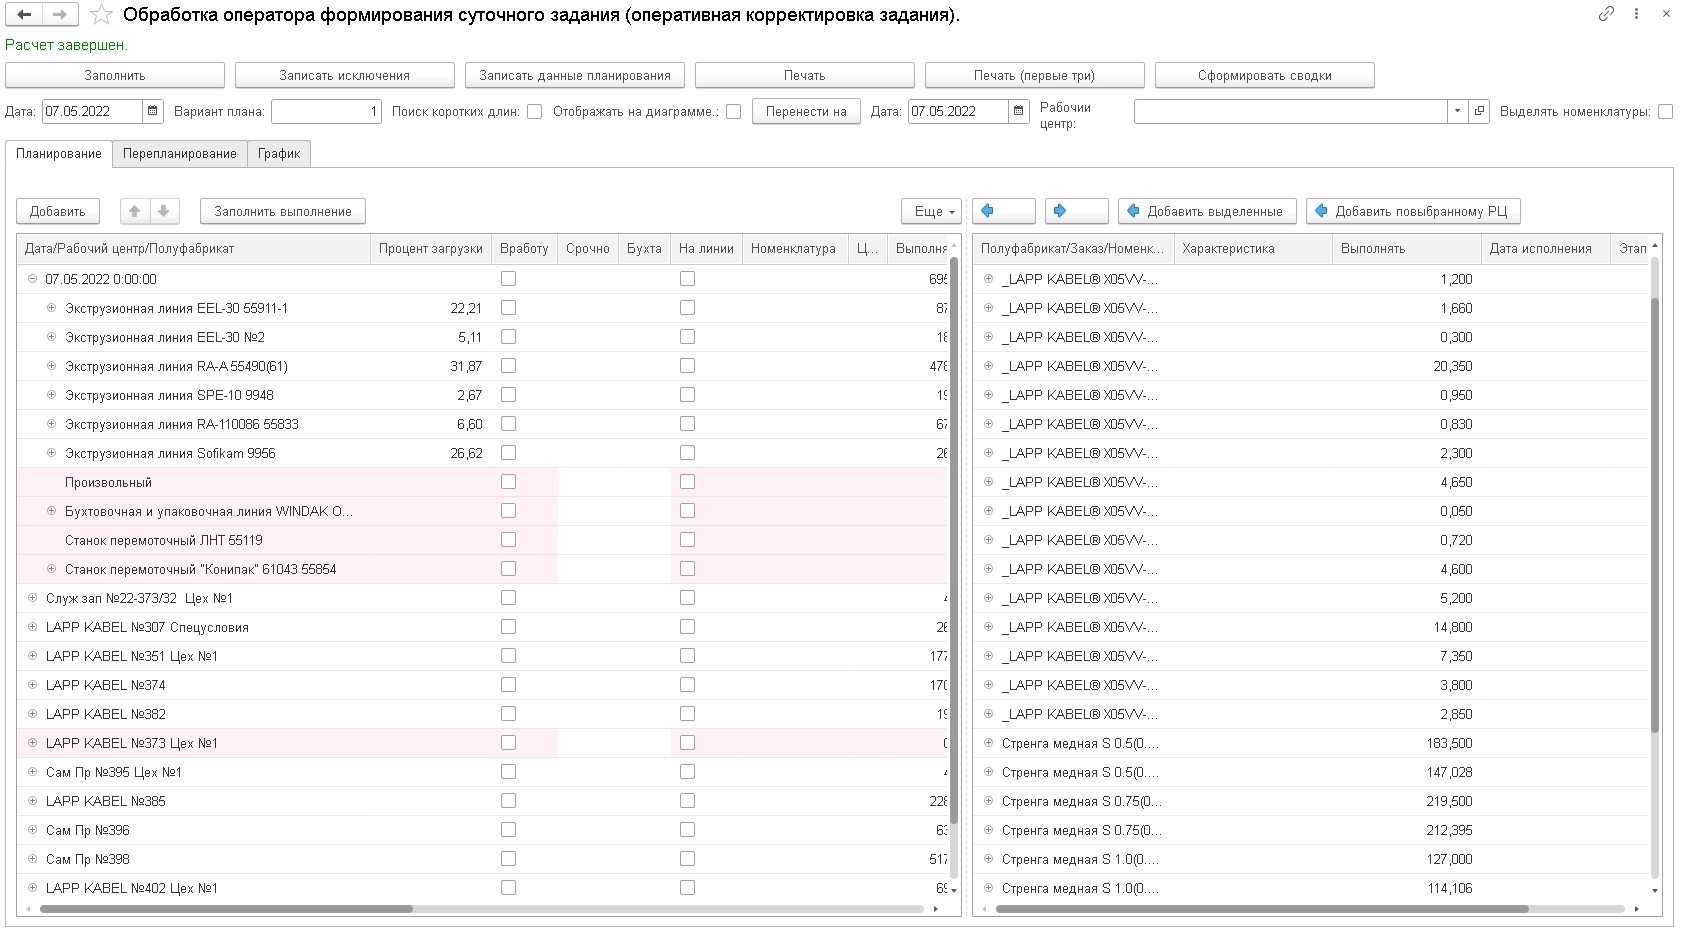
Task: Enable the 'Поиск коротких длин' checkbox
Action: click(535, 112)
